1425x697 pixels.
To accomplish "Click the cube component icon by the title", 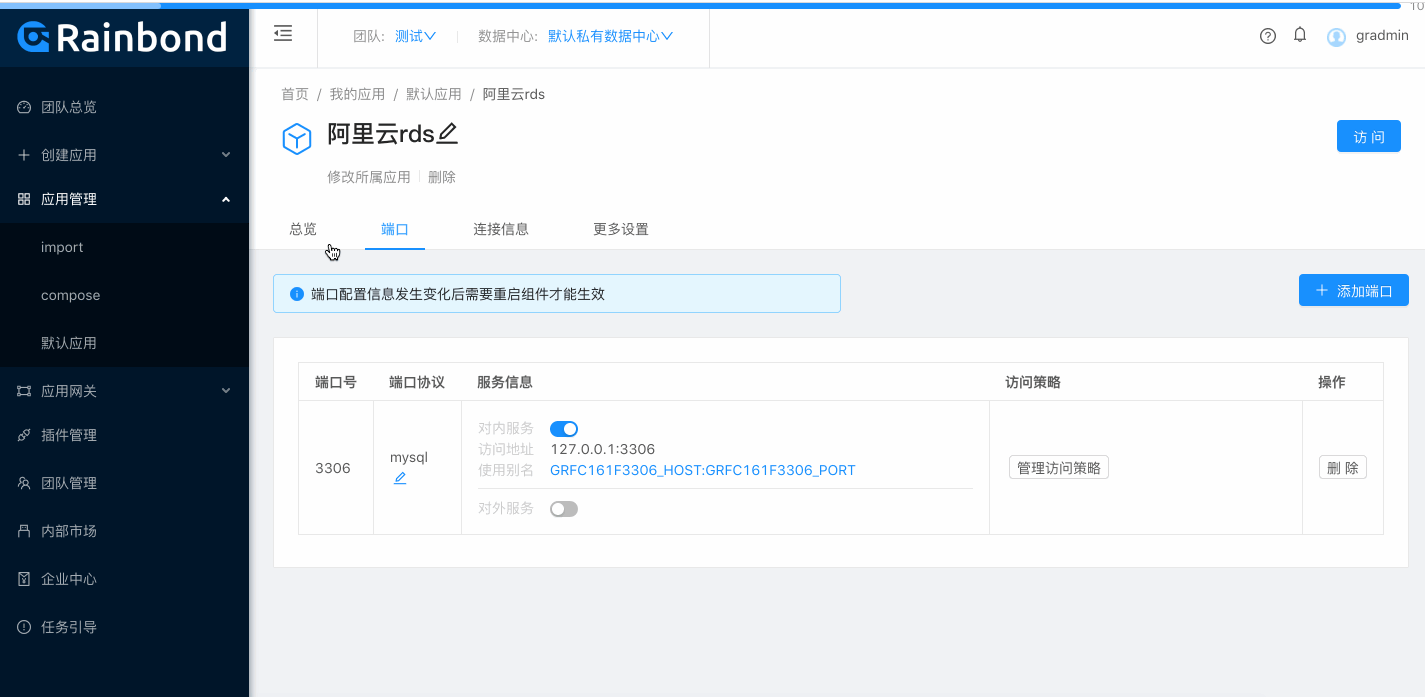I will coord(297,139).
